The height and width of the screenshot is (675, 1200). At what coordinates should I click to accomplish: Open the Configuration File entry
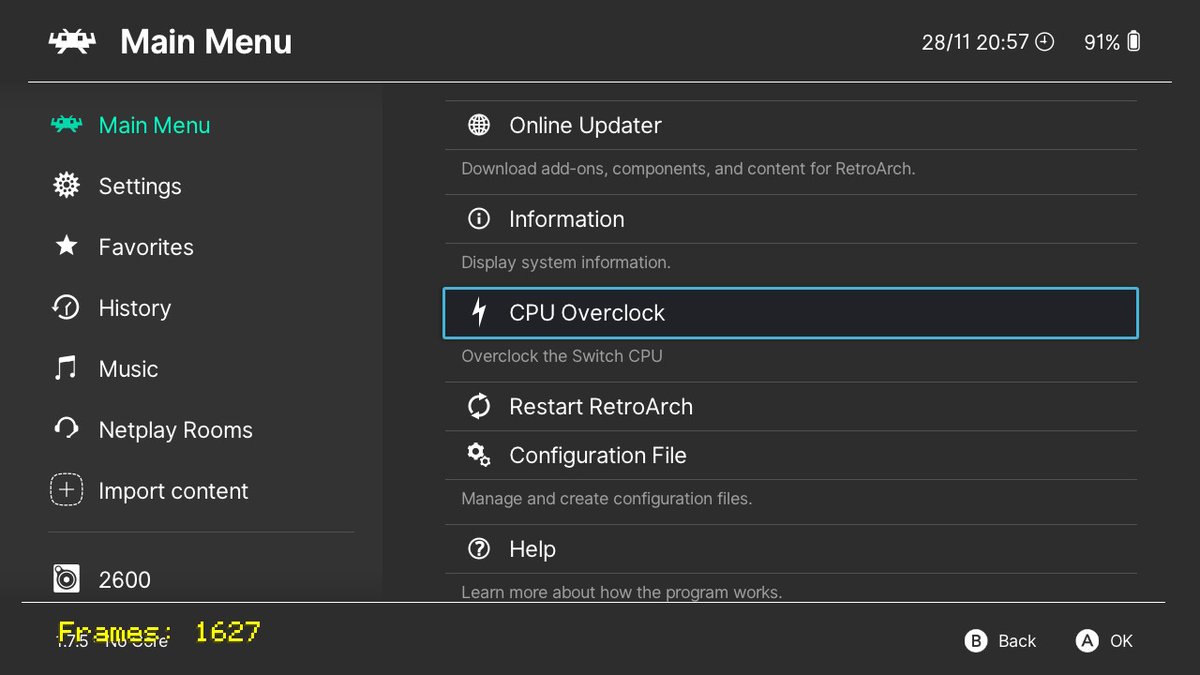click(x=791, y=455)
